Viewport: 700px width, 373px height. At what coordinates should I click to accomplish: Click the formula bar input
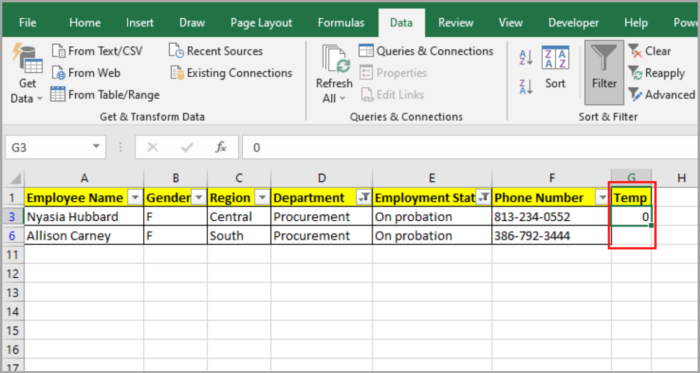471,147
